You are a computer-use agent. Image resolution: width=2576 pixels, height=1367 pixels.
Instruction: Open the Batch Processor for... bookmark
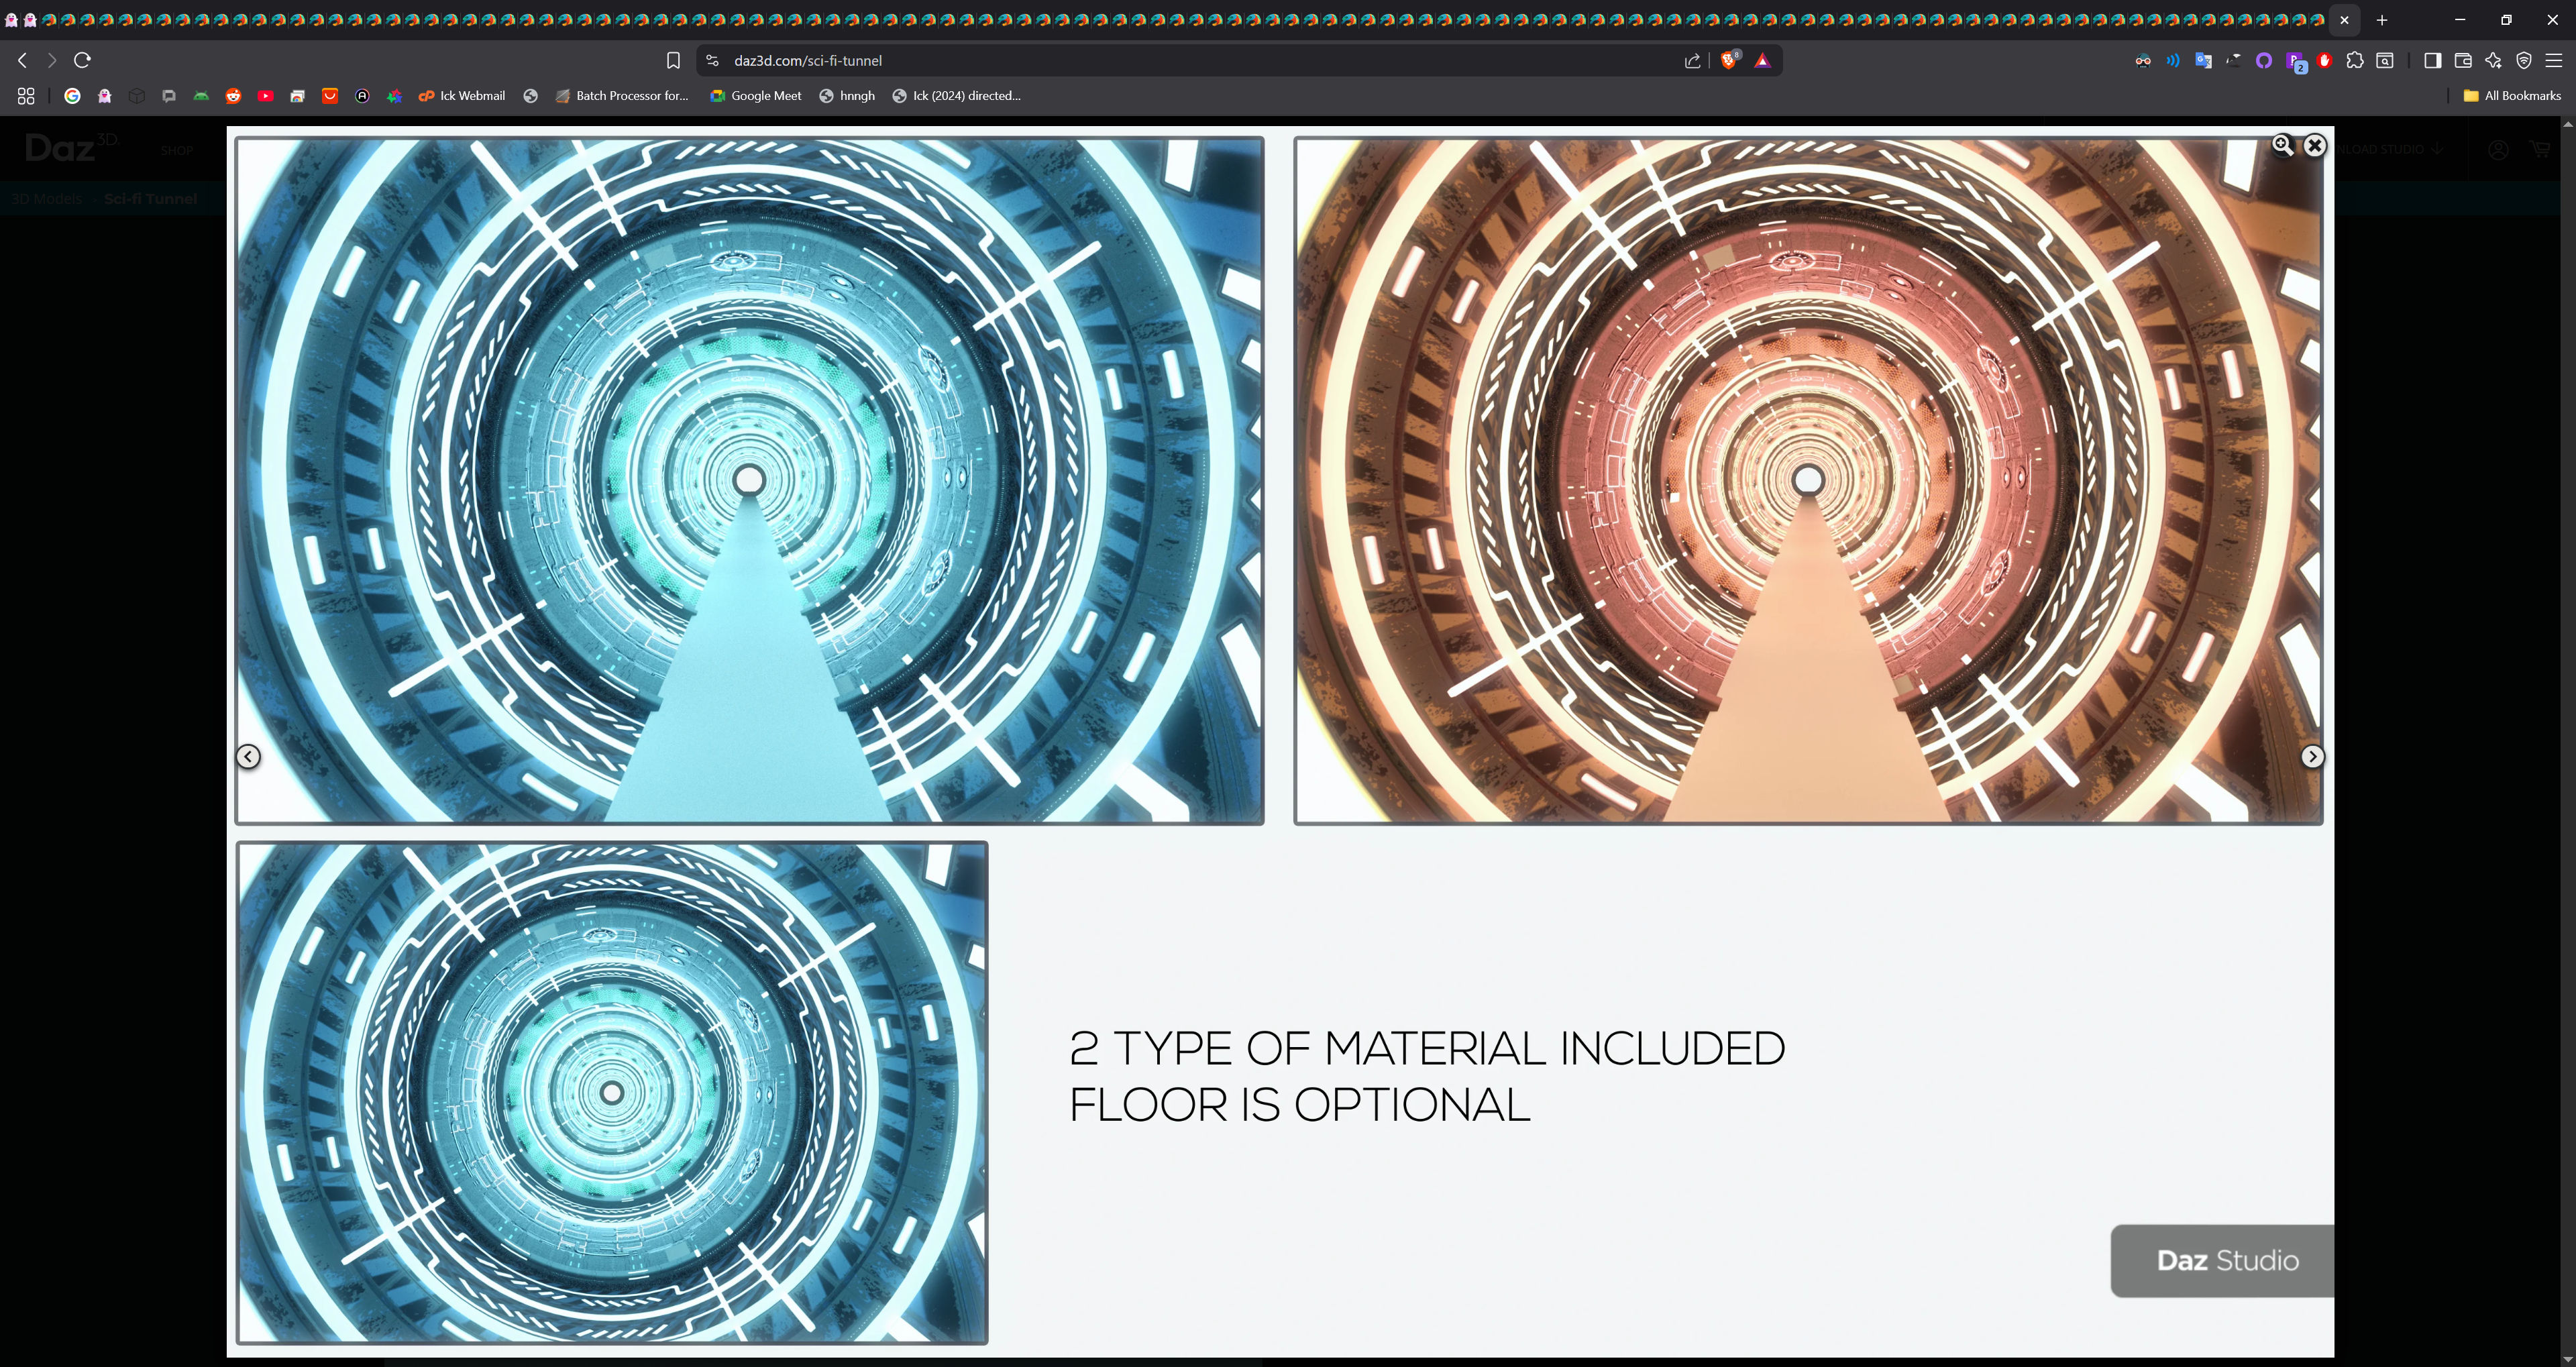pos(622,96)
